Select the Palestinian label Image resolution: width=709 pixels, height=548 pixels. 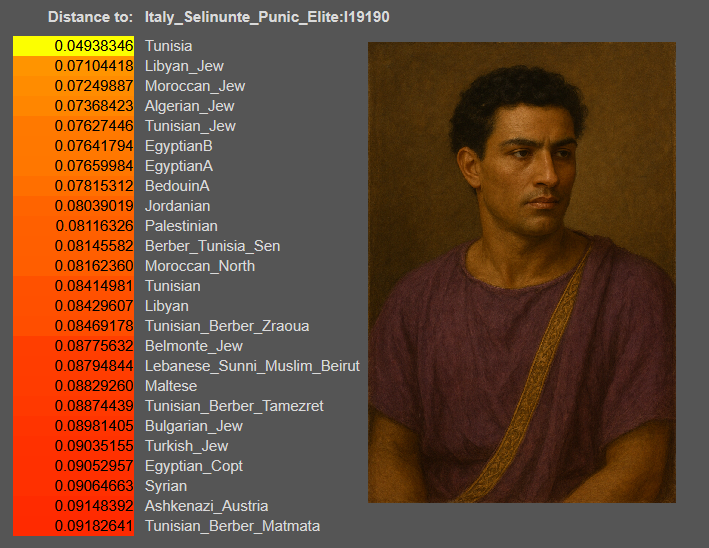[x=181, y=226]
